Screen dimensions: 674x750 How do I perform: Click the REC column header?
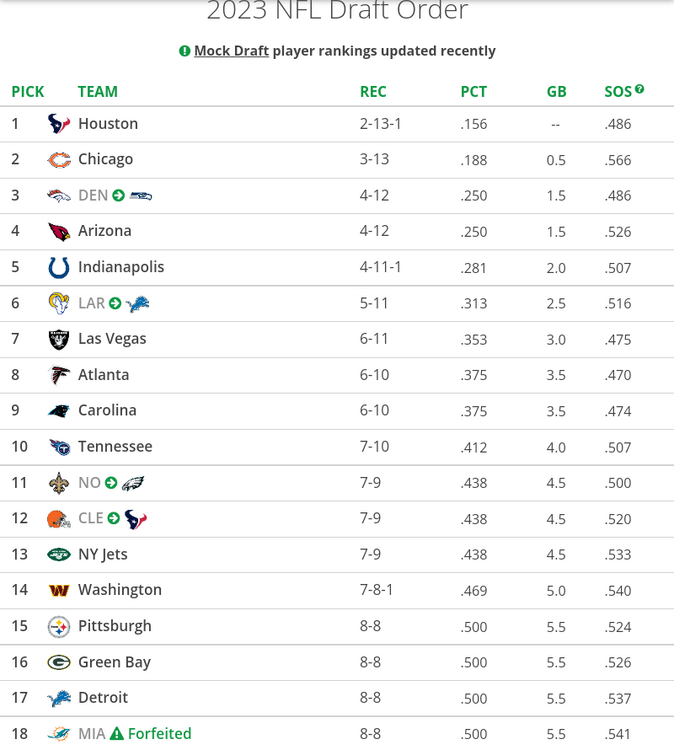(372, 92)
